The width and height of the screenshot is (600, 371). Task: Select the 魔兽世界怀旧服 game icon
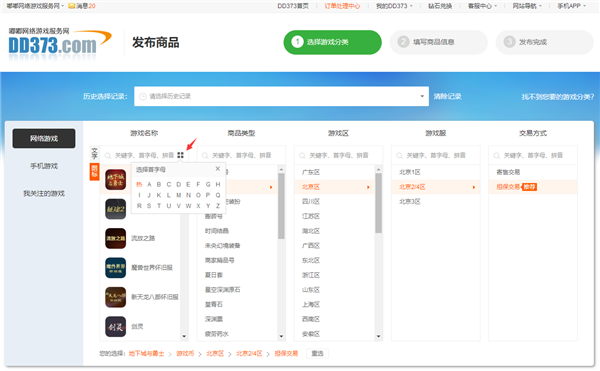[x=116, y=268]
